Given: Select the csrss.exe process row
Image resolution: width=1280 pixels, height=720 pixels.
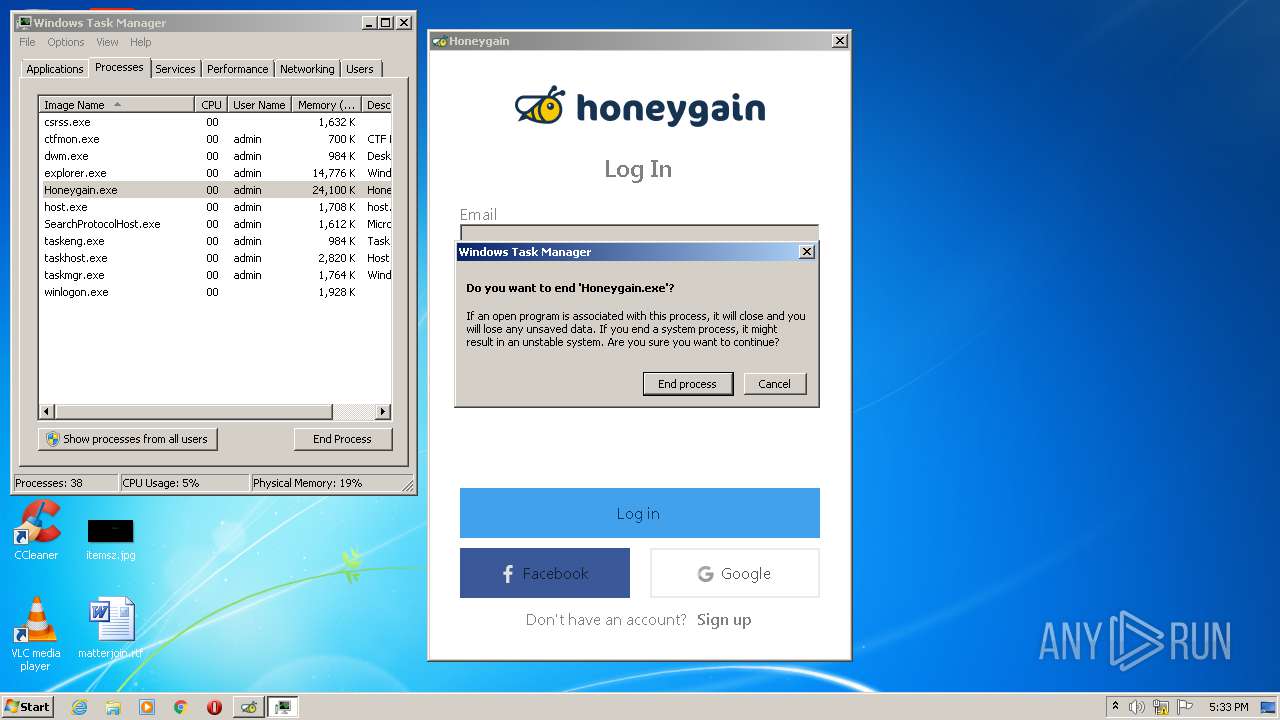Looking at the screenshot, I should pos(215,122).
